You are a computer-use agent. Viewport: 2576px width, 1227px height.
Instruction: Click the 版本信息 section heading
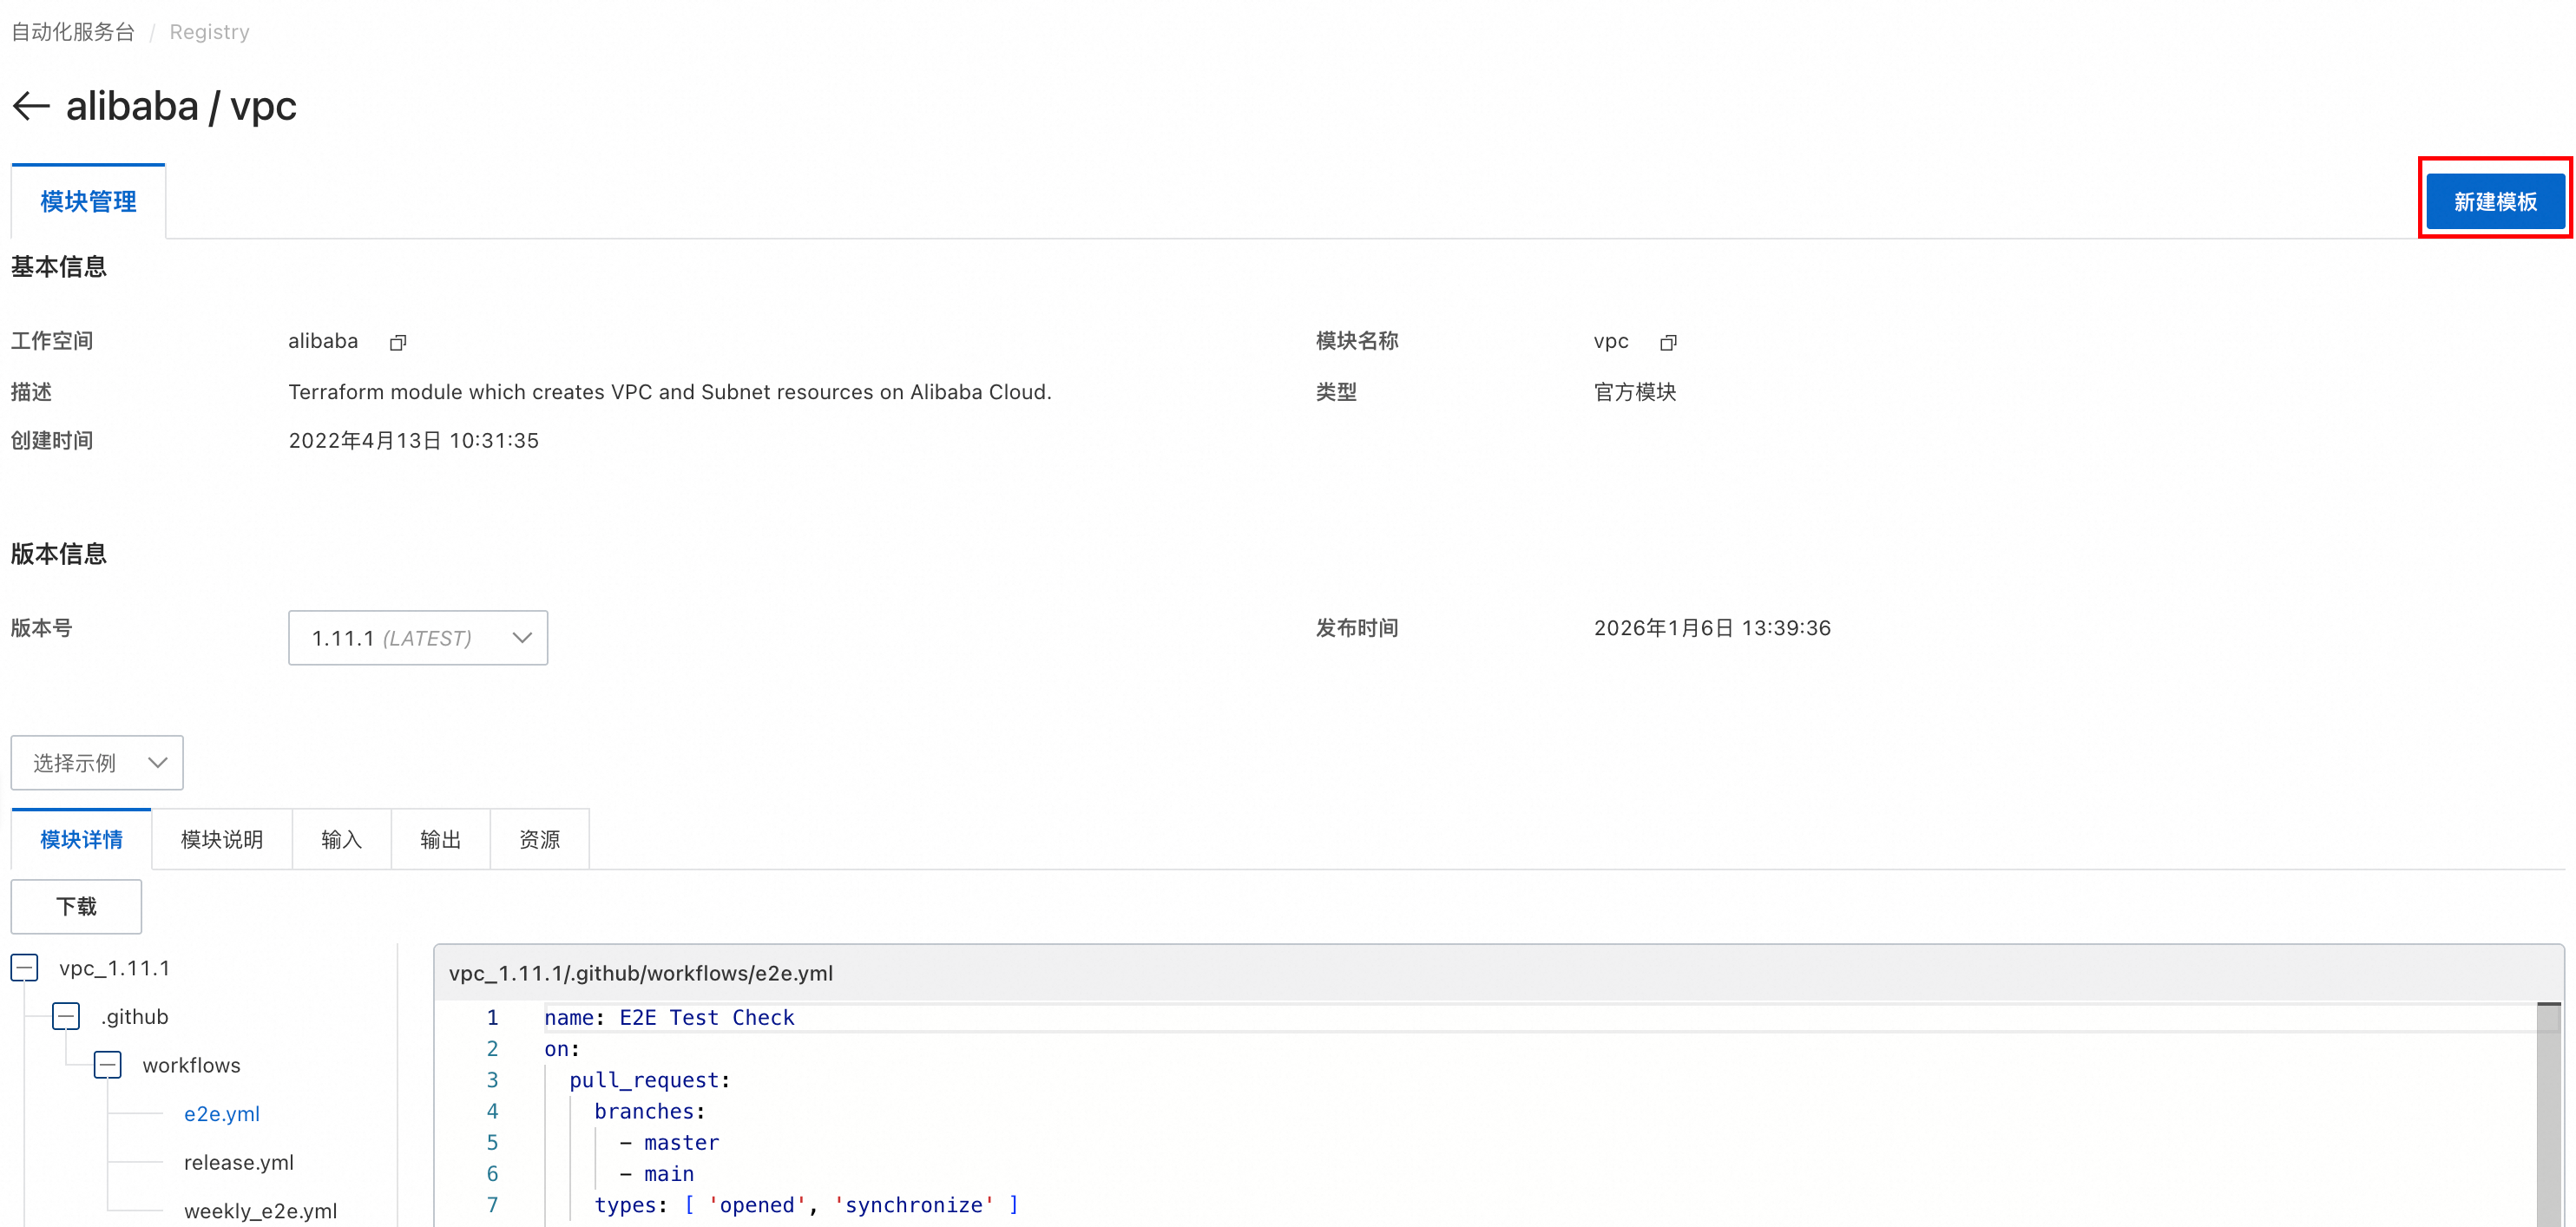[59, 554]
